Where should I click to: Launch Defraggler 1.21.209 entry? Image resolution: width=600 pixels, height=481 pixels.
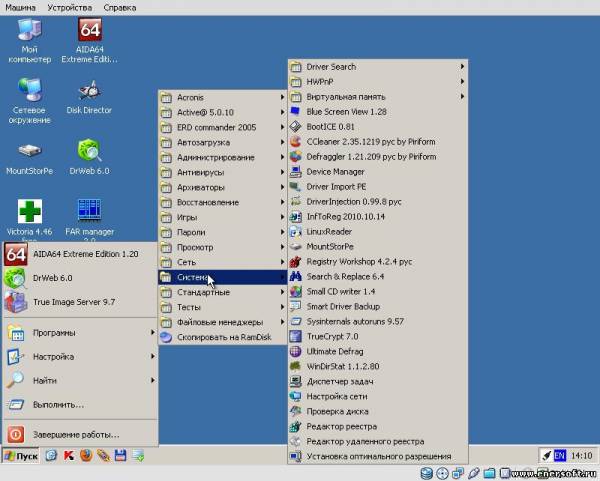[x=378, y=157]
